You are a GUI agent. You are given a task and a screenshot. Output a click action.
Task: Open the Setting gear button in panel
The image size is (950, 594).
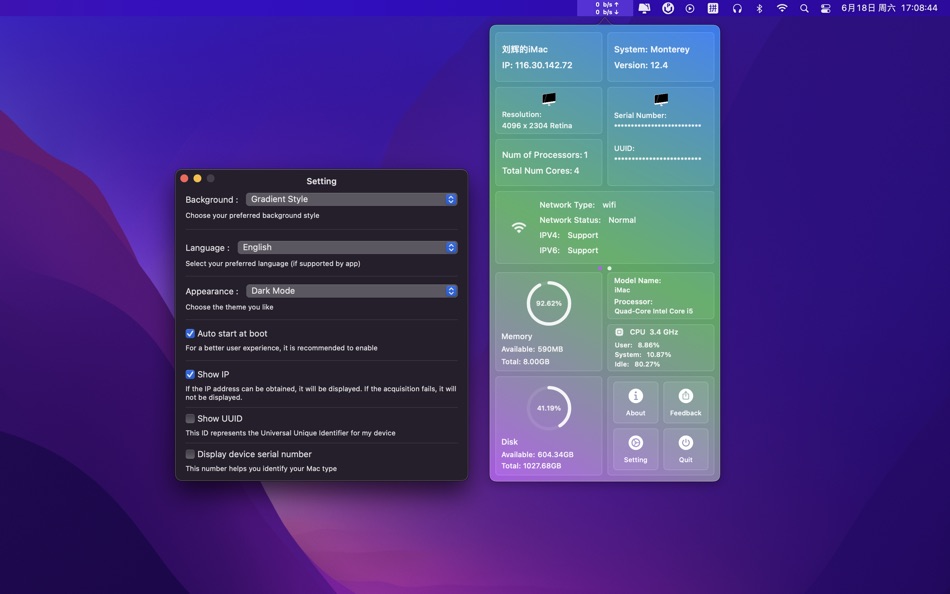[x=636, y=449]
